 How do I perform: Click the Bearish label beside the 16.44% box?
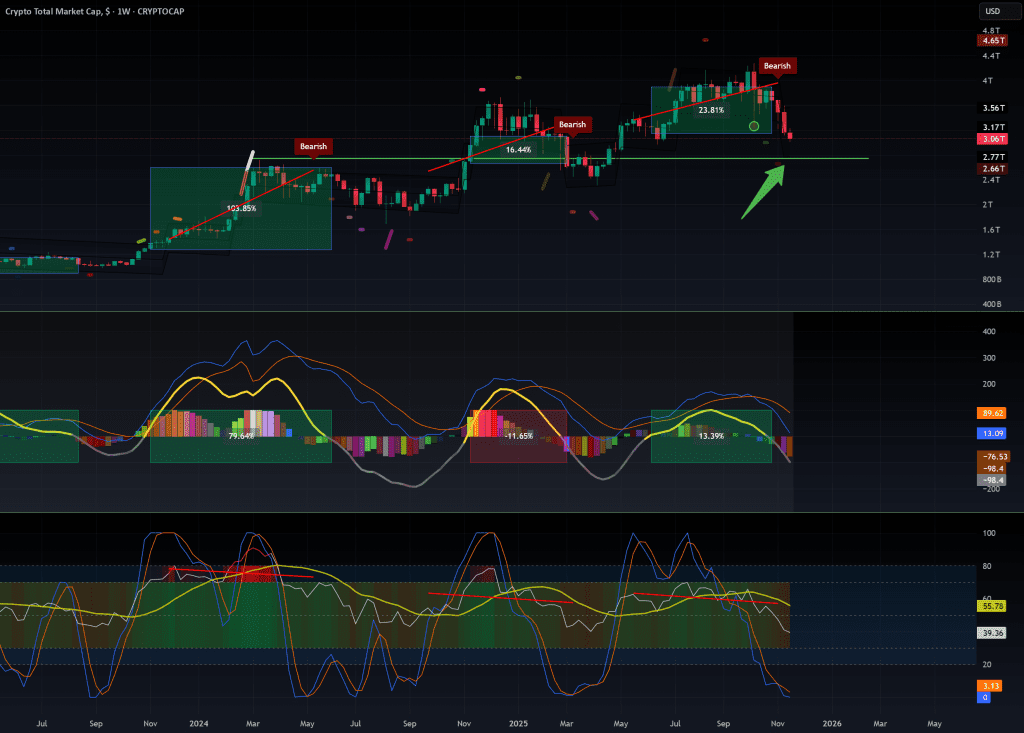point(572,125)
